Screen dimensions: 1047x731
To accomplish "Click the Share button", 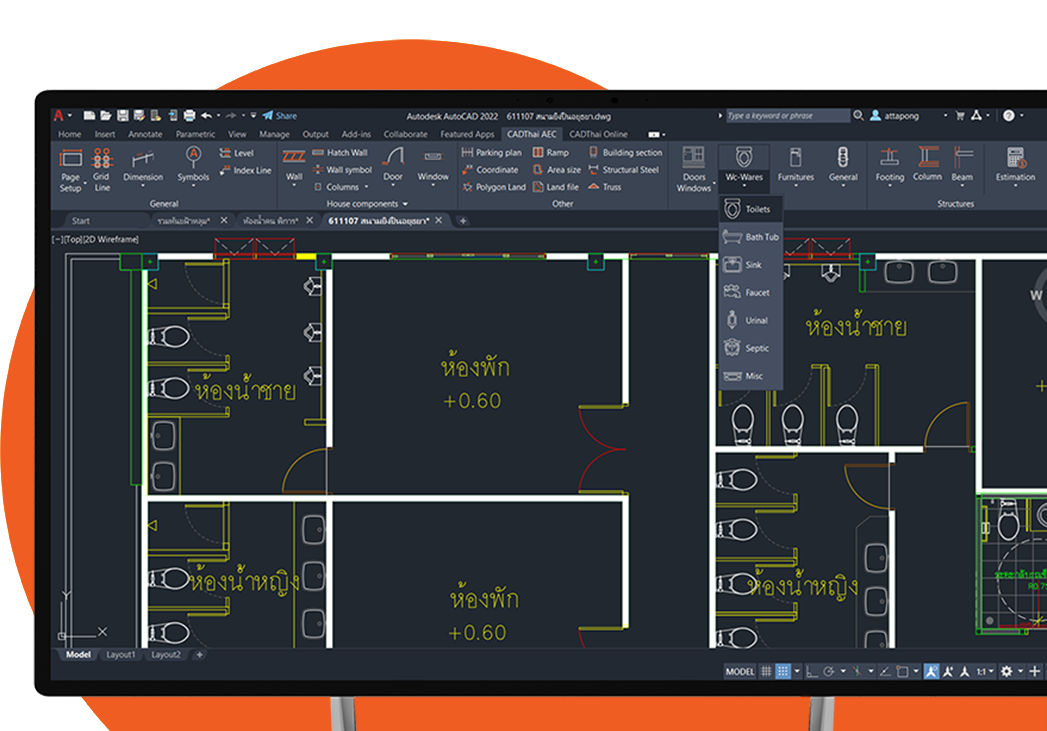I will point(280,115).
